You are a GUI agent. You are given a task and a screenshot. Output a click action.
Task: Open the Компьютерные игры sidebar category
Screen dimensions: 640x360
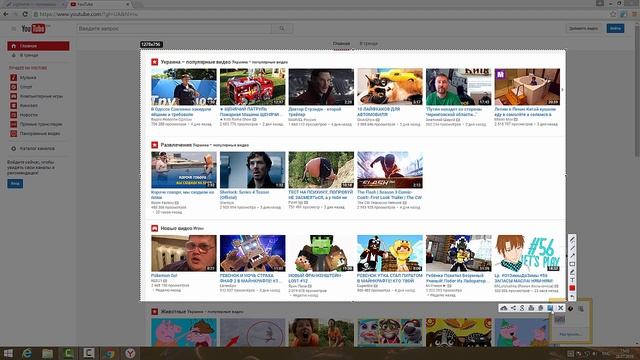pyautogui.click(x=37, y=96)
